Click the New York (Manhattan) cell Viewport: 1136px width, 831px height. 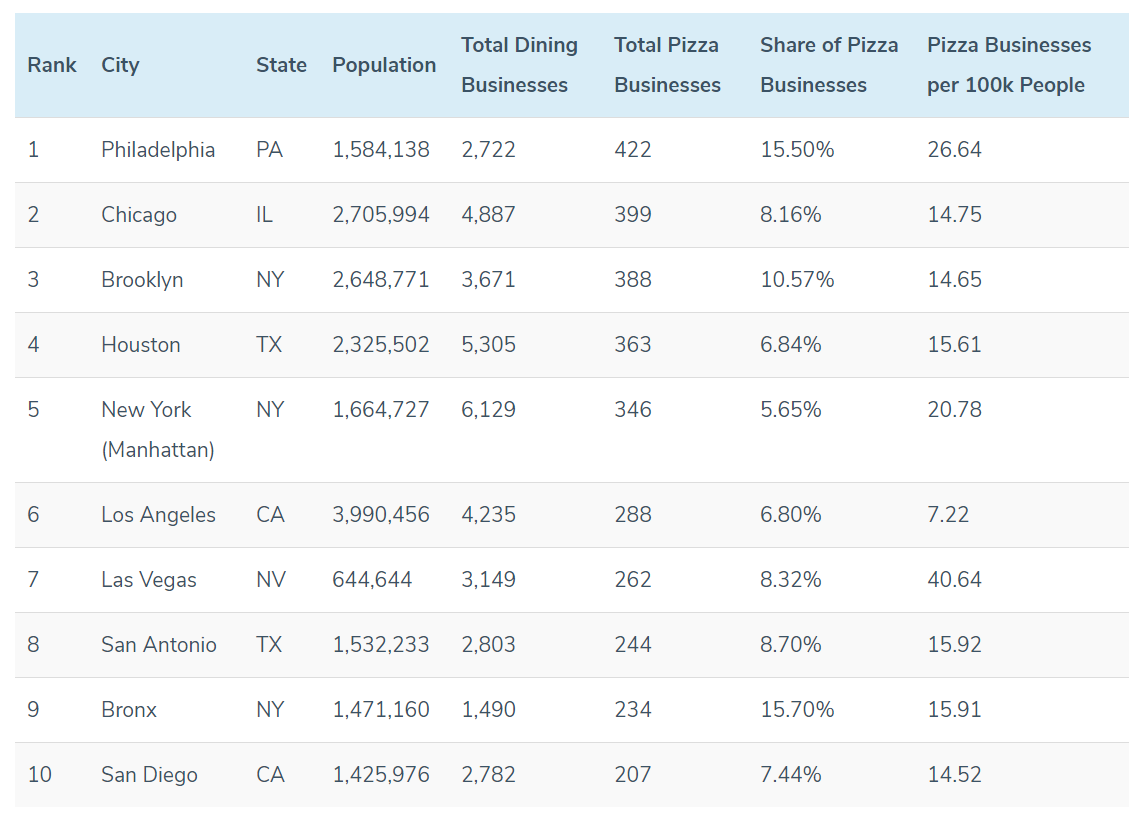tap(158, 429)
